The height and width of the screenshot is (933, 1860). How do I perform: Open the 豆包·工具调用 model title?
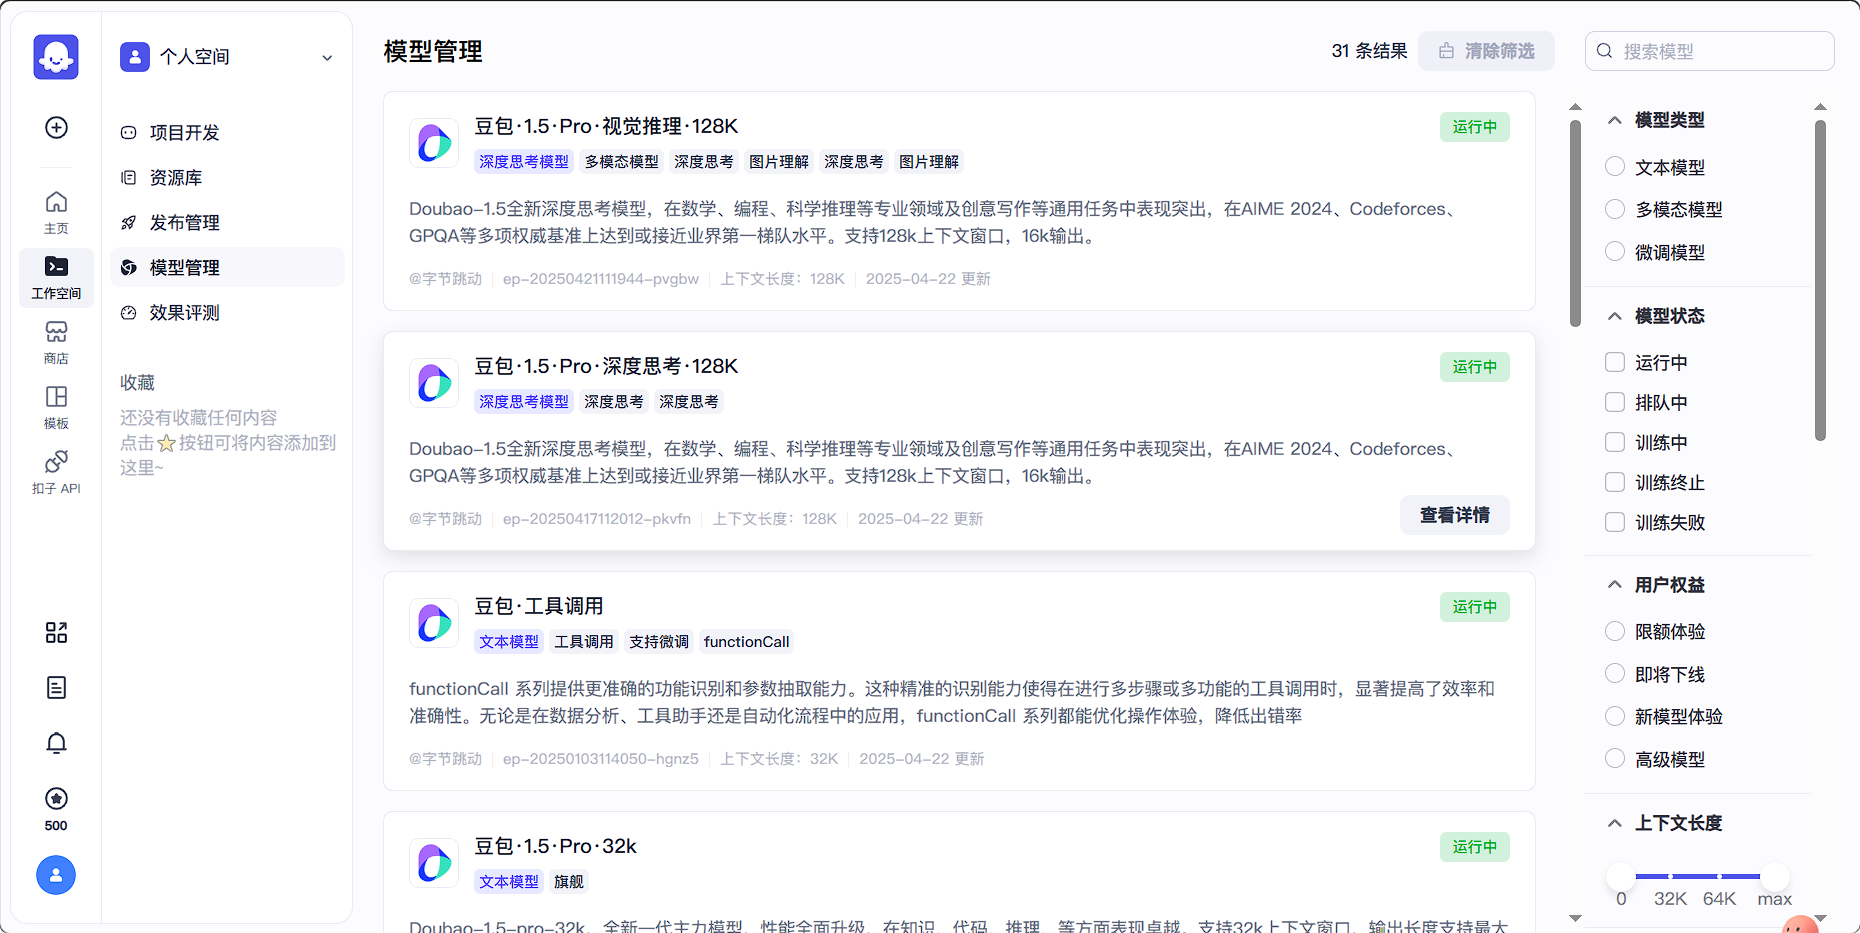[539, 606]
